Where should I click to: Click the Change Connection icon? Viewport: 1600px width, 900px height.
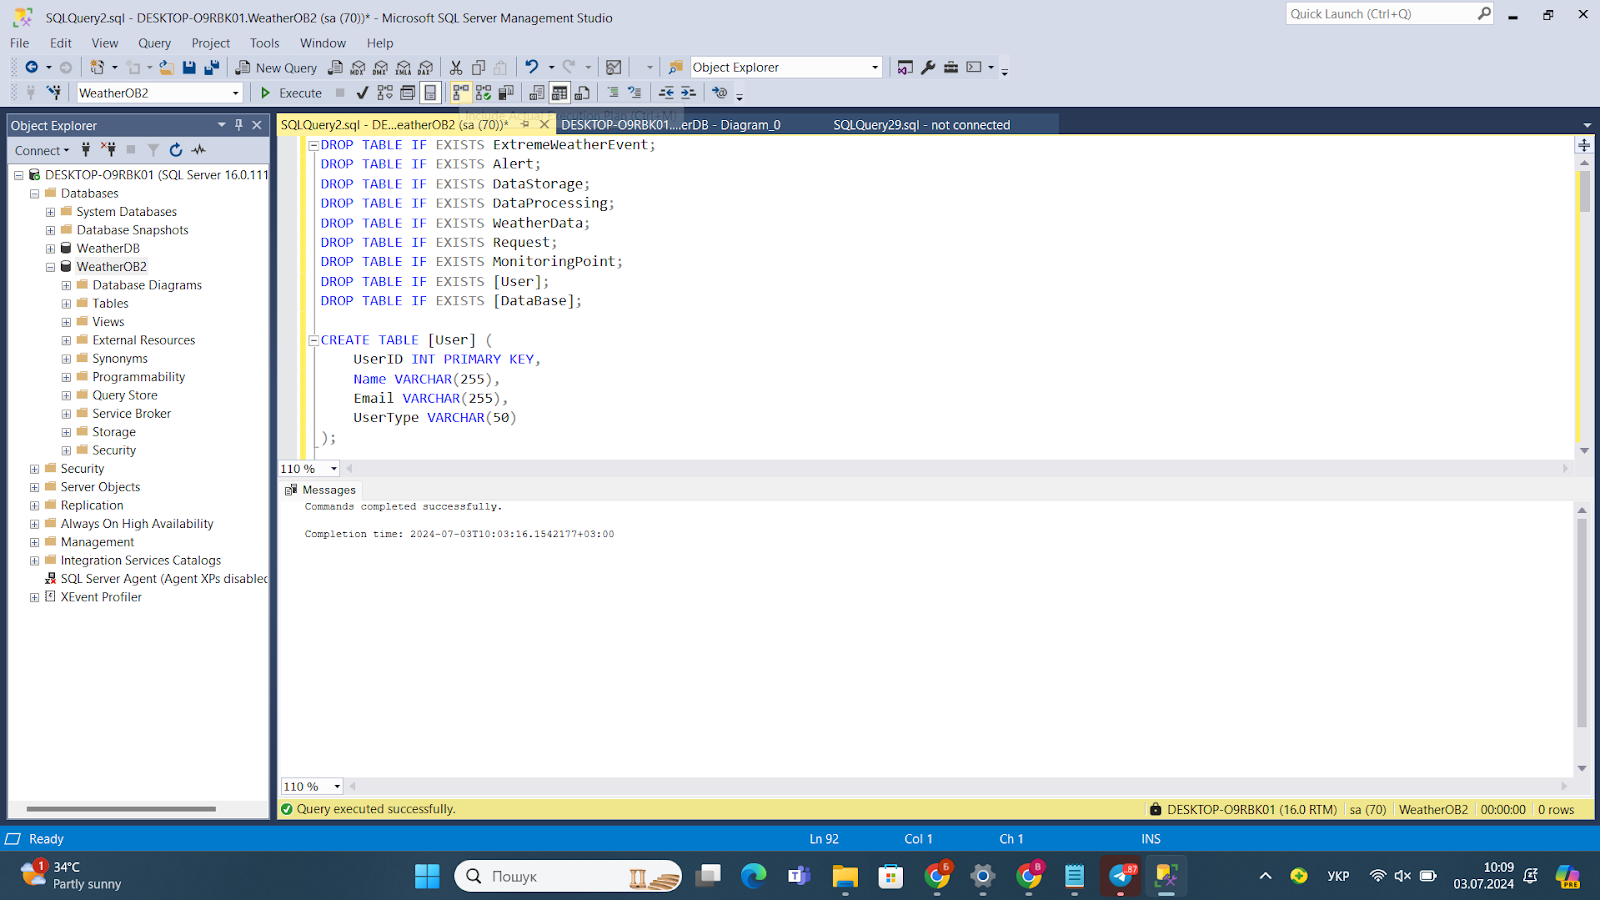click(x=54, y=93)
